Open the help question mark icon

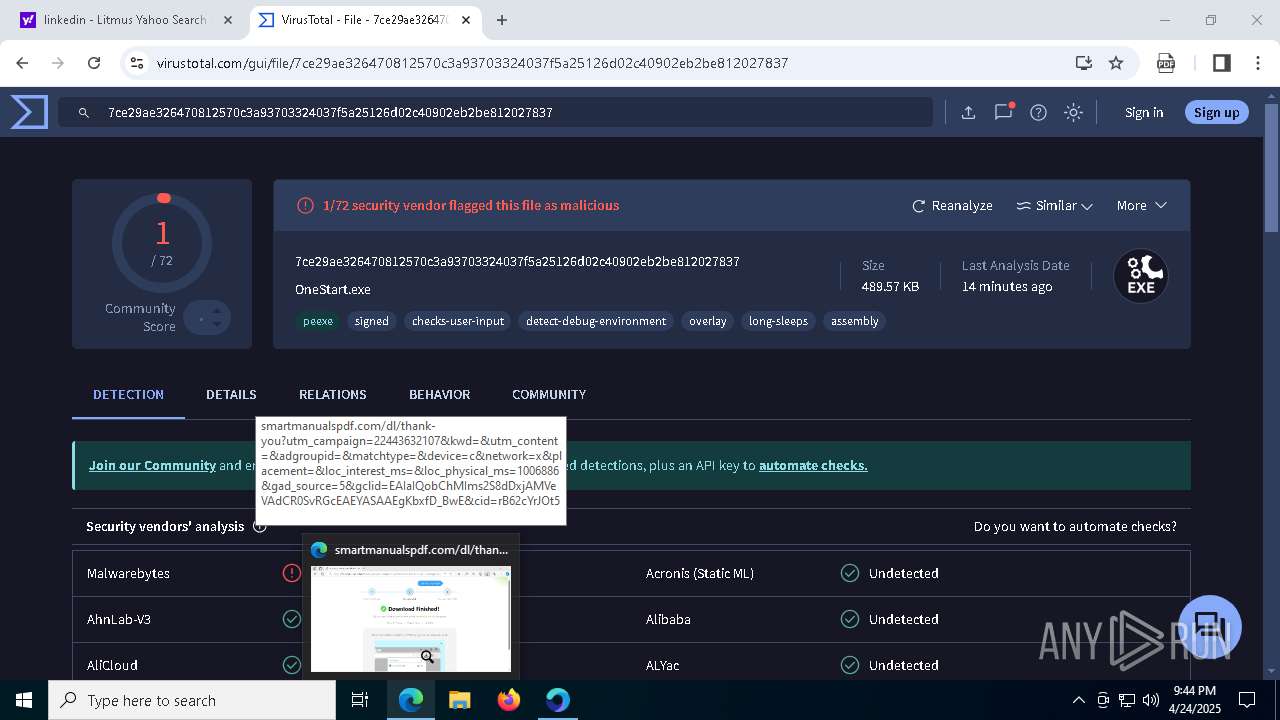coord(1038,113)
